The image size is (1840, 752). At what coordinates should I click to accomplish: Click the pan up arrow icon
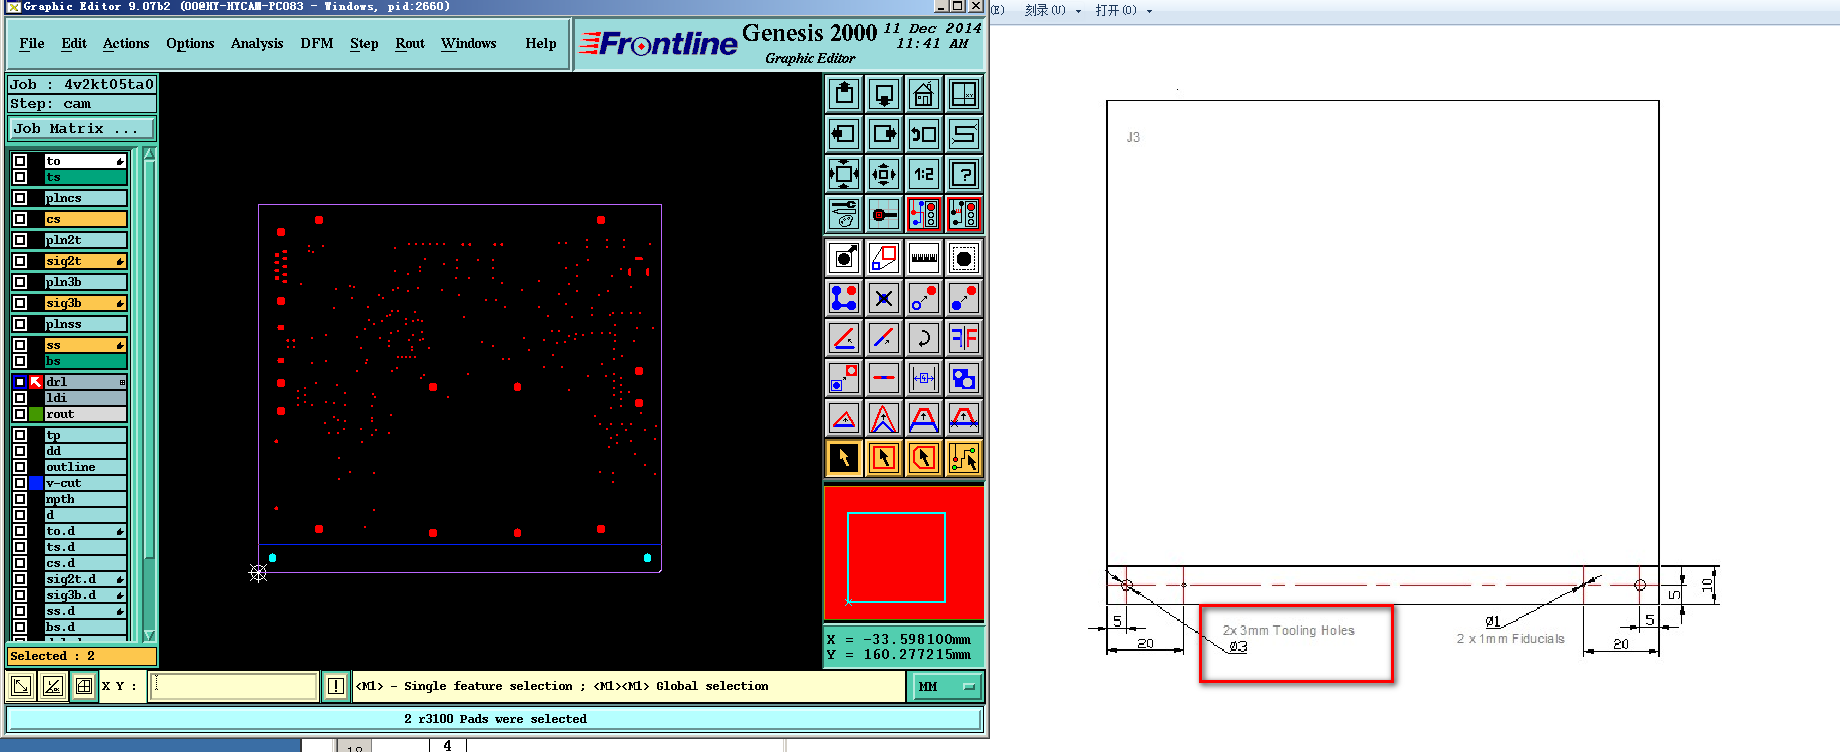click(x=844, y=95)
